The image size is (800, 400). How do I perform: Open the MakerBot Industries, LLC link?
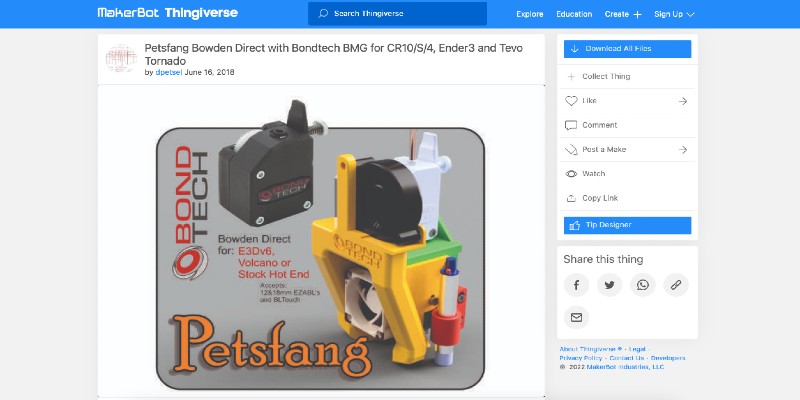(625, 367)
